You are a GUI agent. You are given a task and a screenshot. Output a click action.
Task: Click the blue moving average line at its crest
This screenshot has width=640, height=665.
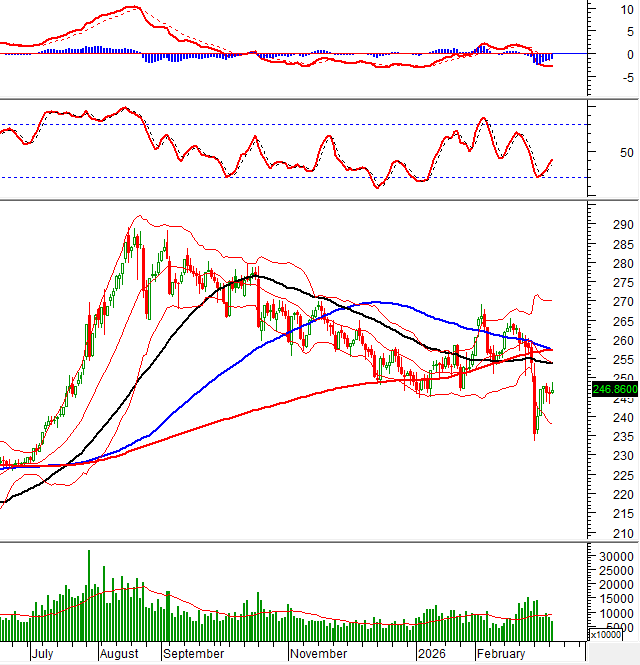pyautogui.click(x=375, y=302)
